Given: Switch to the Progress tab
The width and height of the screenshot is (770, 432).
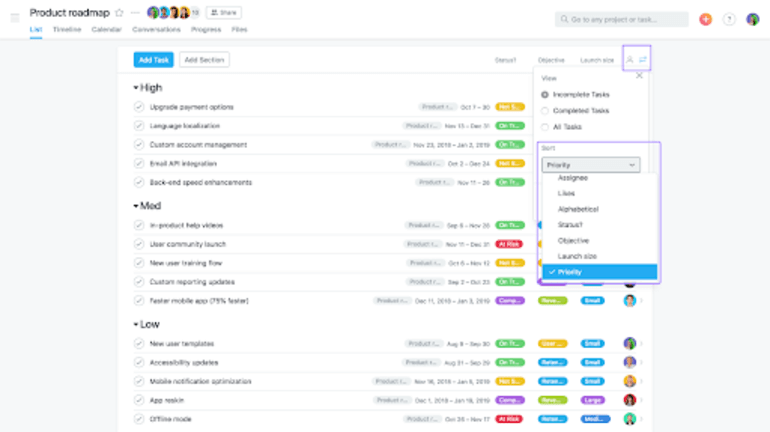Looking at the screenshot, I should pyautogui.click(x=206, y=29).
